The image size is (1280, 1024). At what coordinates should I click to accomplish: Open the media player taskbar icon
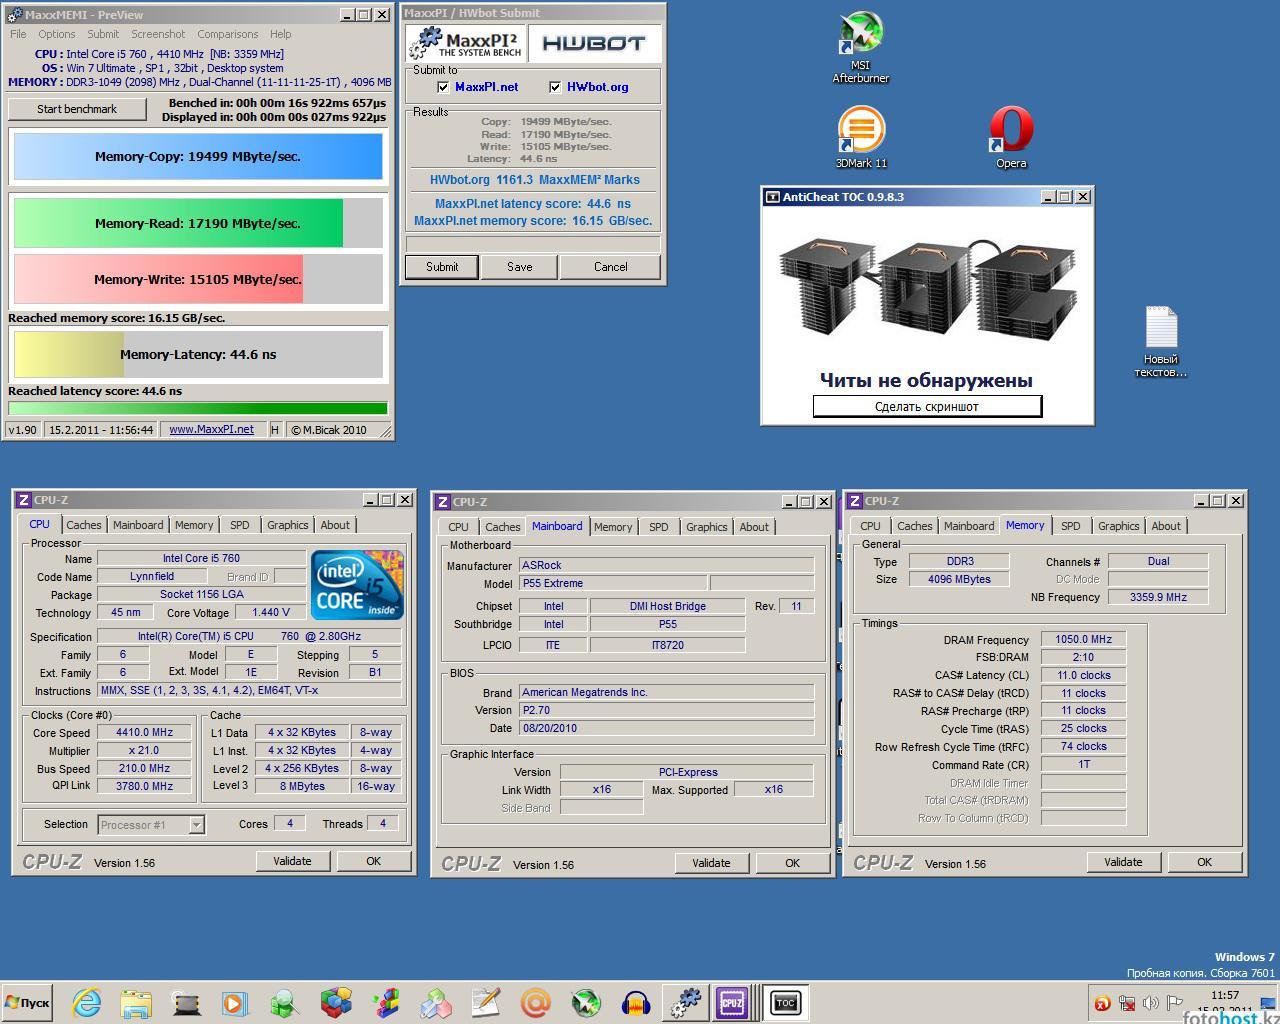pyautogui.click(x=234, y=1003)
